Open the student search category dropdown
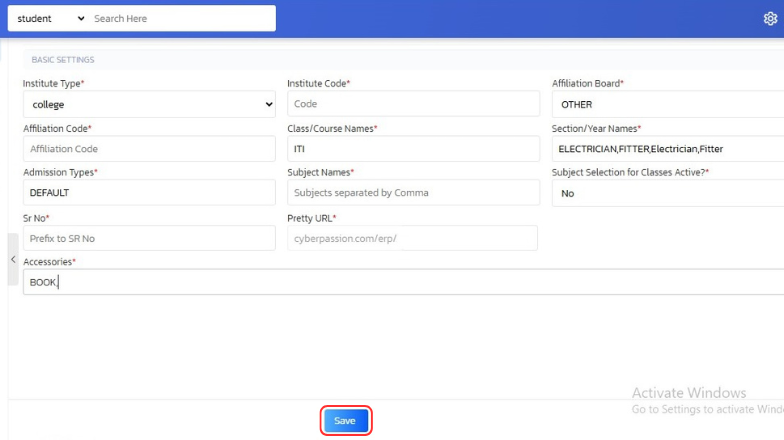Screen dimensions: 784x440 (x=51, y=18)
